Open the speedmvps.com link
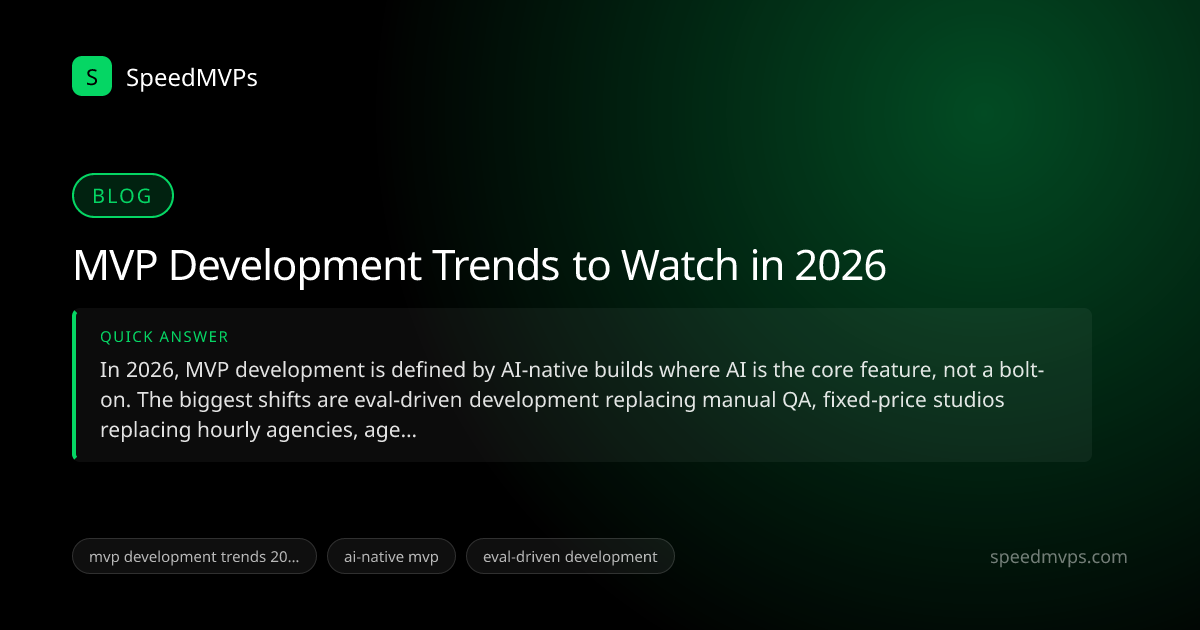This screenshot has height=630, width=1200. click(1058, 557)
